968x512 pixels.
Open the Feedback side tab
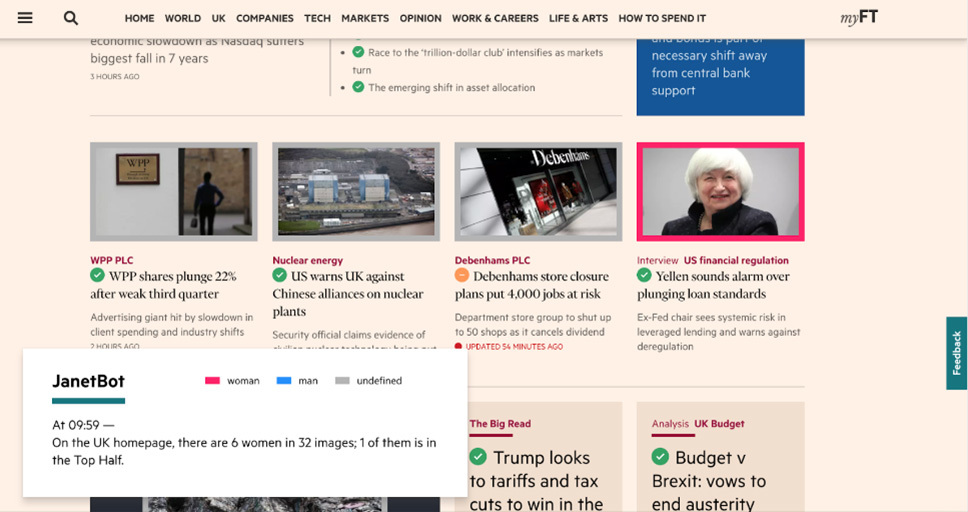pos(956,353)
